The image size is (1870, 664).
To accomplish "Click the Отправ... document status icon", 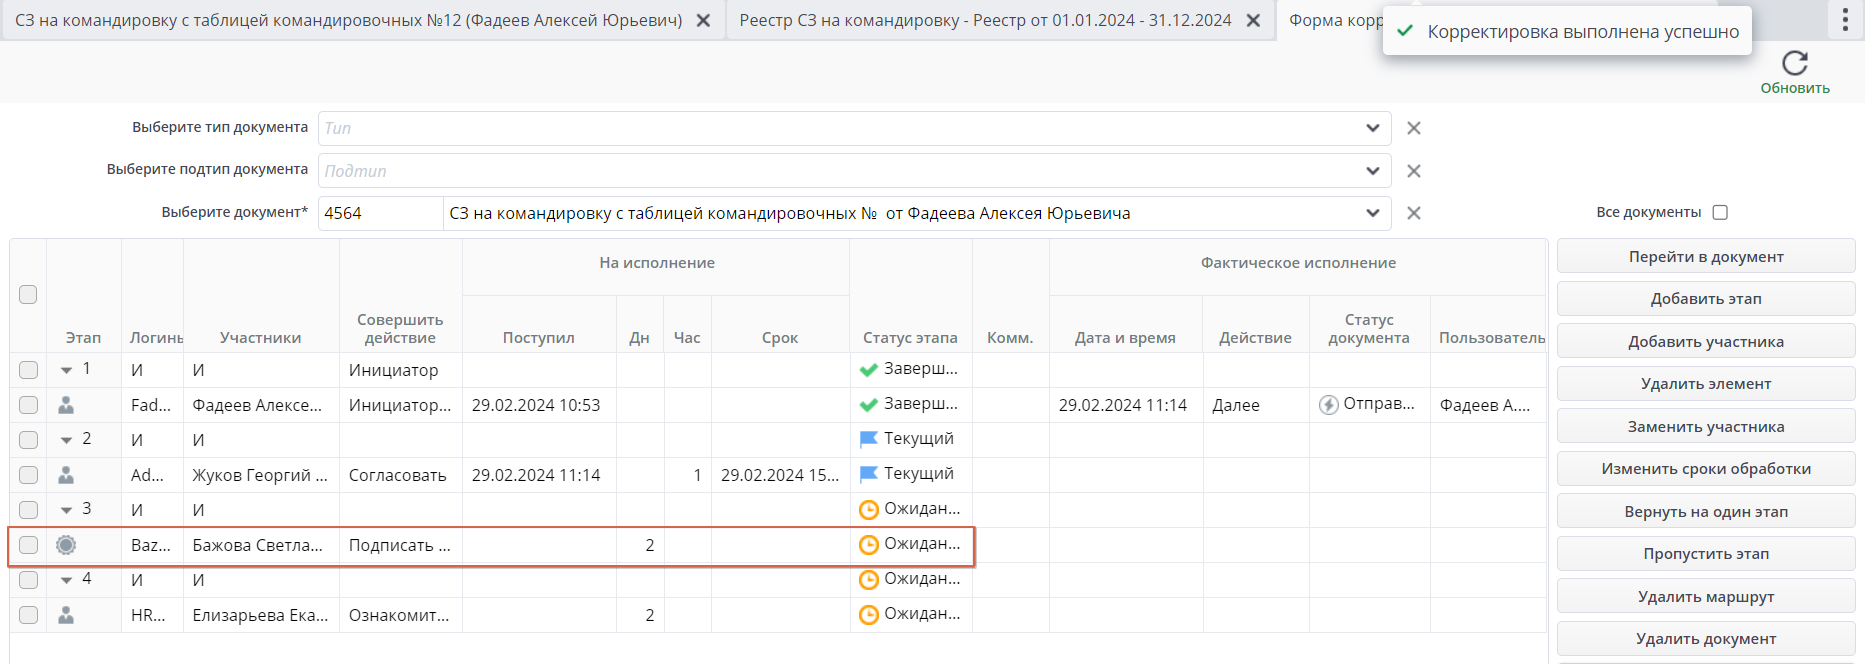I will pos(1328,405).
